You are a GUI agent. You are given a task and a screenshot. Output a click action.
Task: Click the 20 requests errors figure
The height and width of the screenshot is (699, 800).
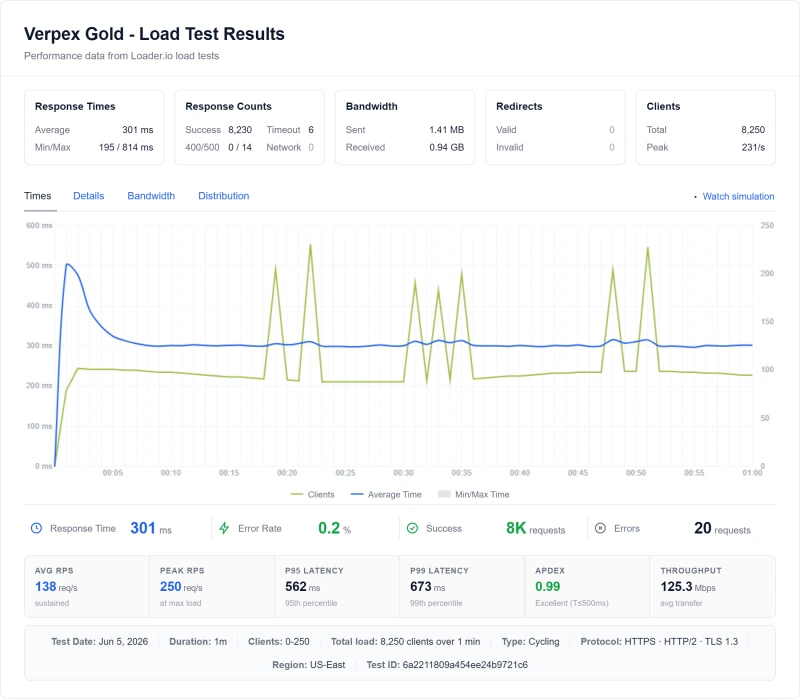pyautogui.click(x=722, y=529)
